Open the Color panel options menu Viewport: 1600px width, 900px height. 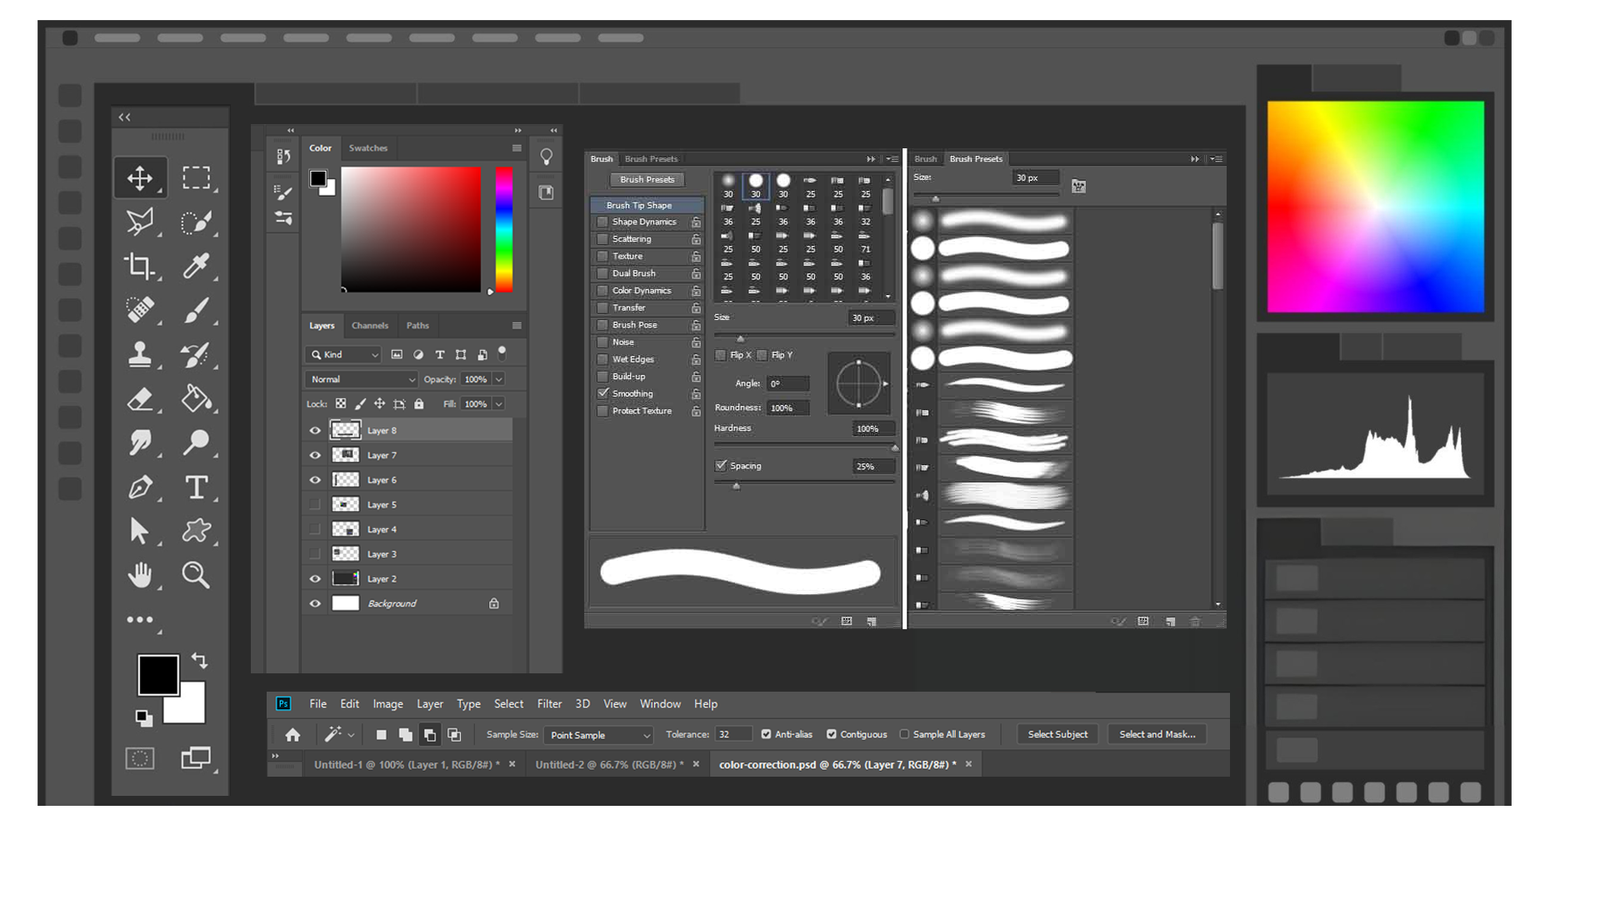(x=517, y=148)
